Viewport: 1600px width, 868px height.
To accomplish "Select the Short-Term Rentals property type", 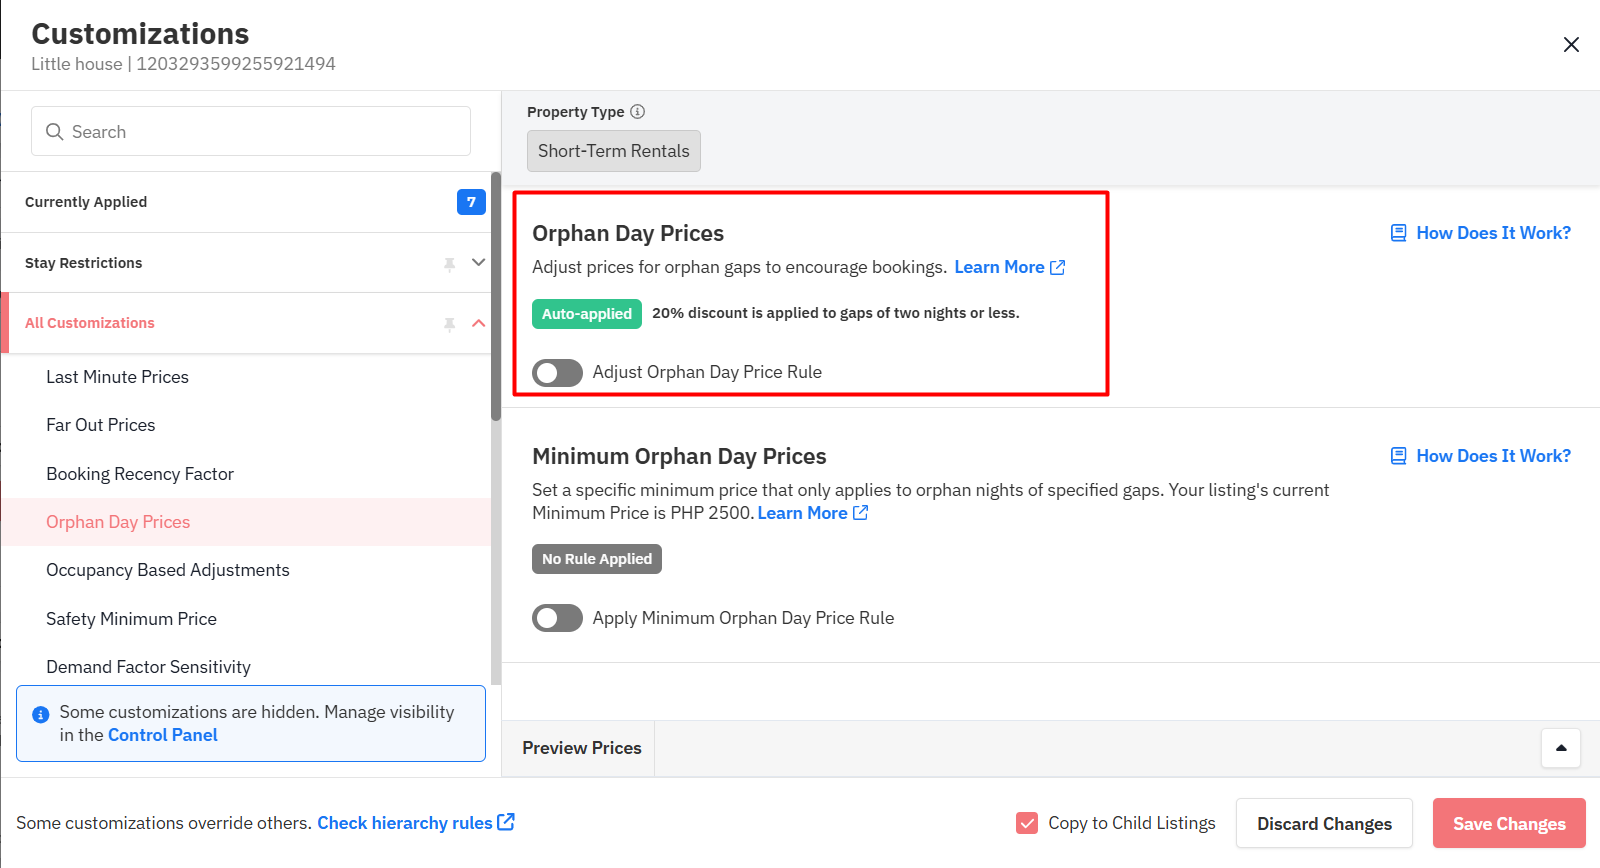I will point(614,151).
